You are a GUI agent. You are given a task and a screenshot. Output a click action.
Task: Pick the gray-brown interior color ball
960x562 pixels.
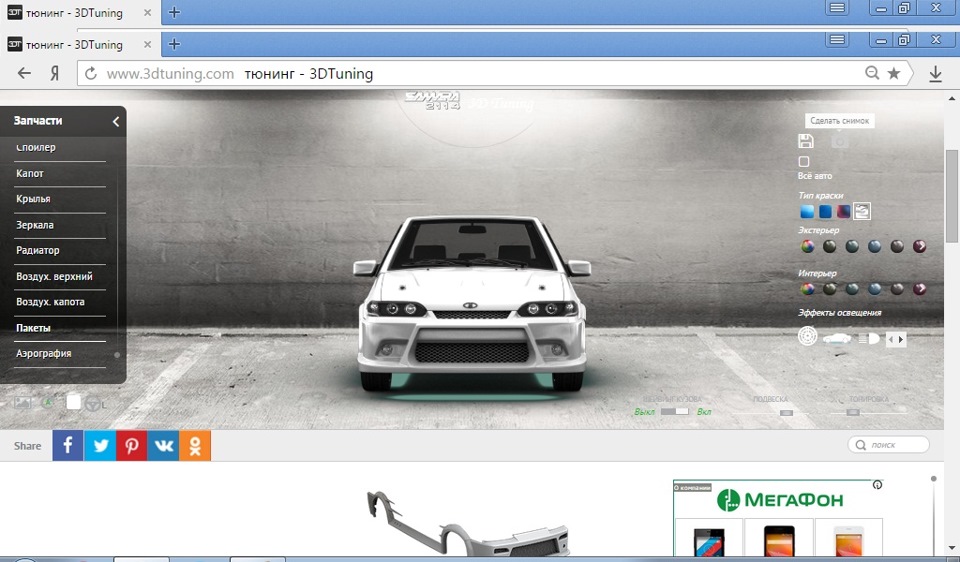897,289
